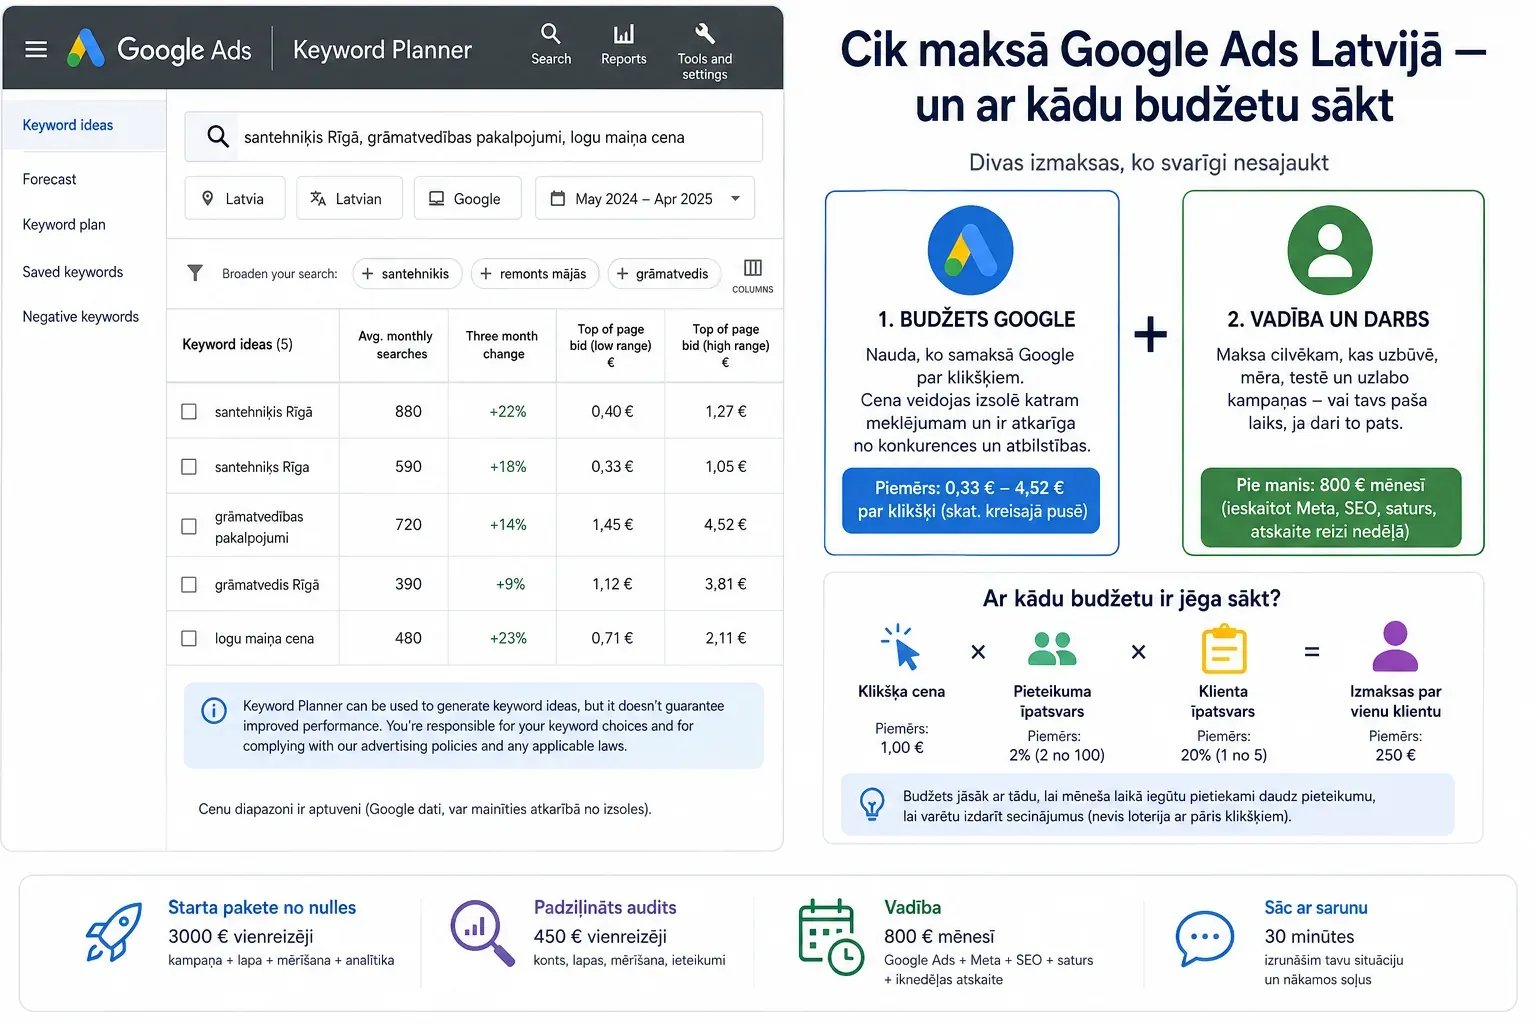
Task: Open Saved keywords in sidebar
Action: coord(73,271)
